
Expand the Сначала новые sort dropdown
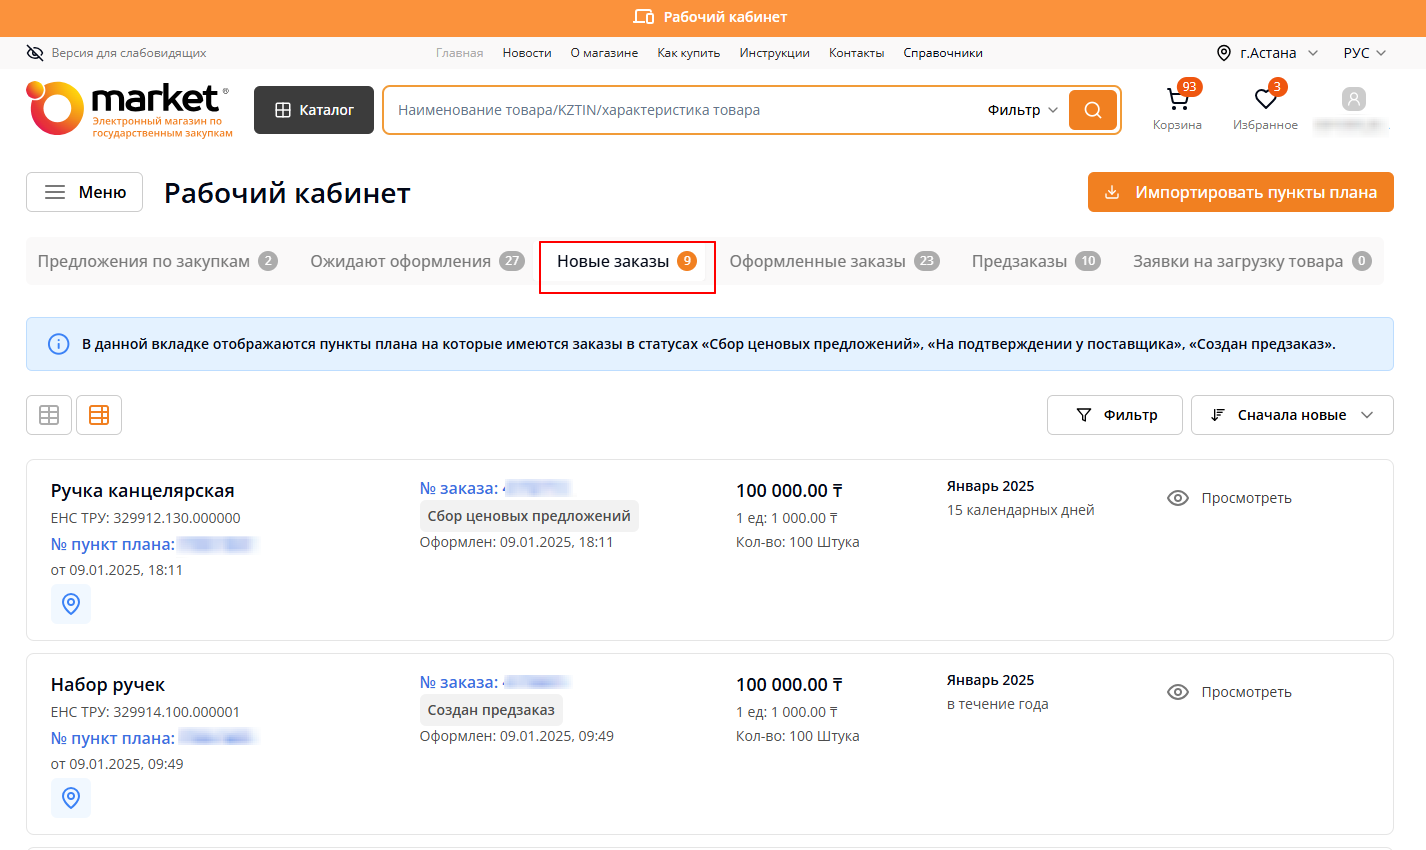pos(1291,415)
